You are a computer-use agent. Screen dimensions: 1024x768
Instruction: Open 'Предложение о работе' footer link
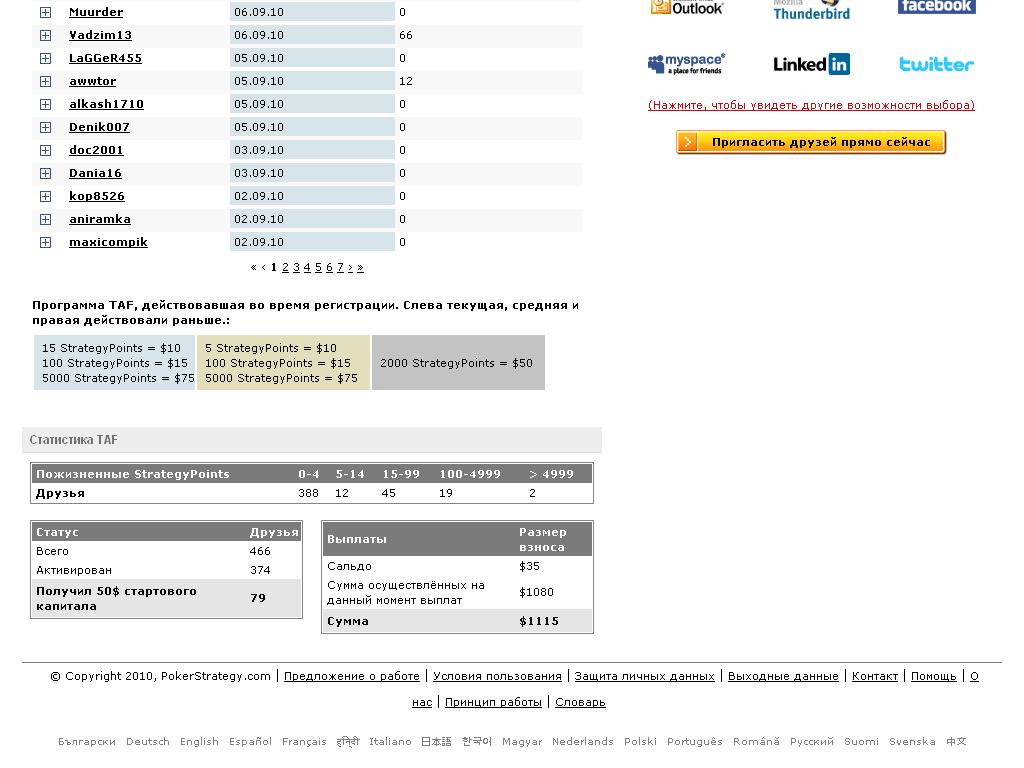[352, 677]
